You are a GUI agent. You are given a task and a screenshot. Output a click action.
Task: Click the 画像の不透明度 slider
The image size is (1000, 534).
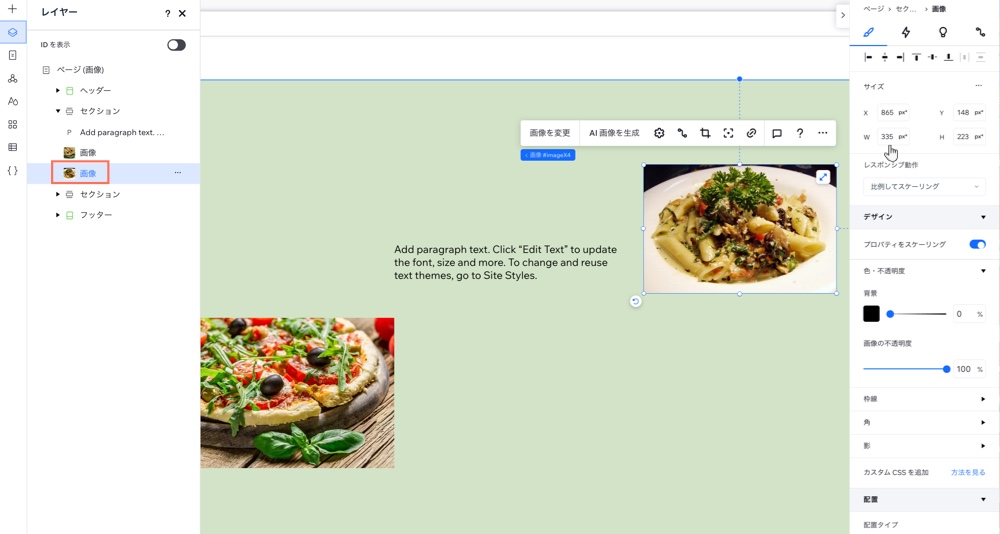[x=906, y=369]
